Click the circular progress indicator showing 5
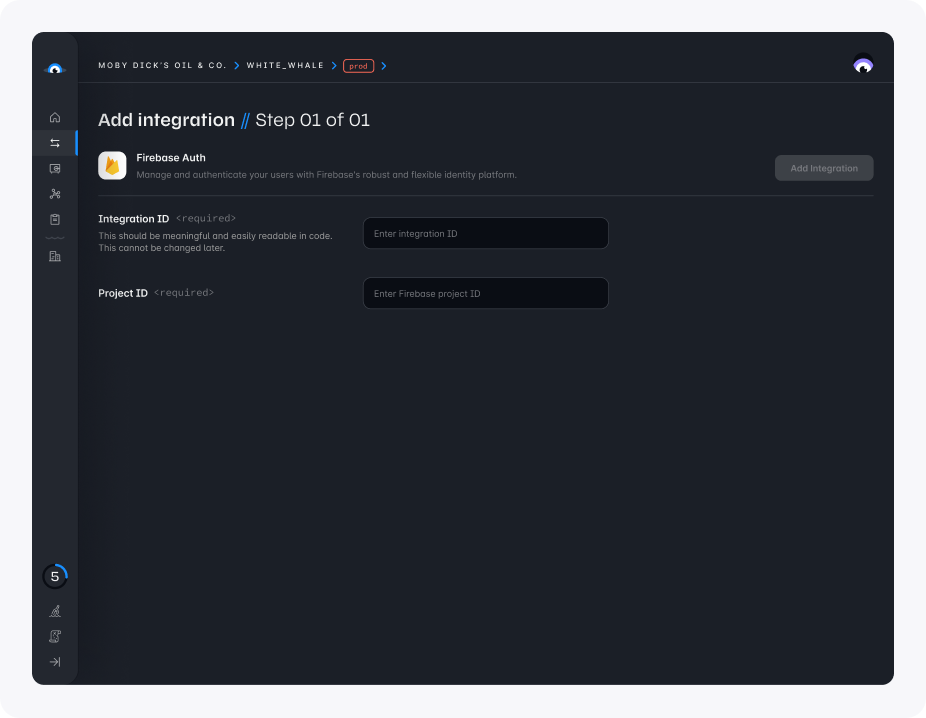 [x=55, y=576]
